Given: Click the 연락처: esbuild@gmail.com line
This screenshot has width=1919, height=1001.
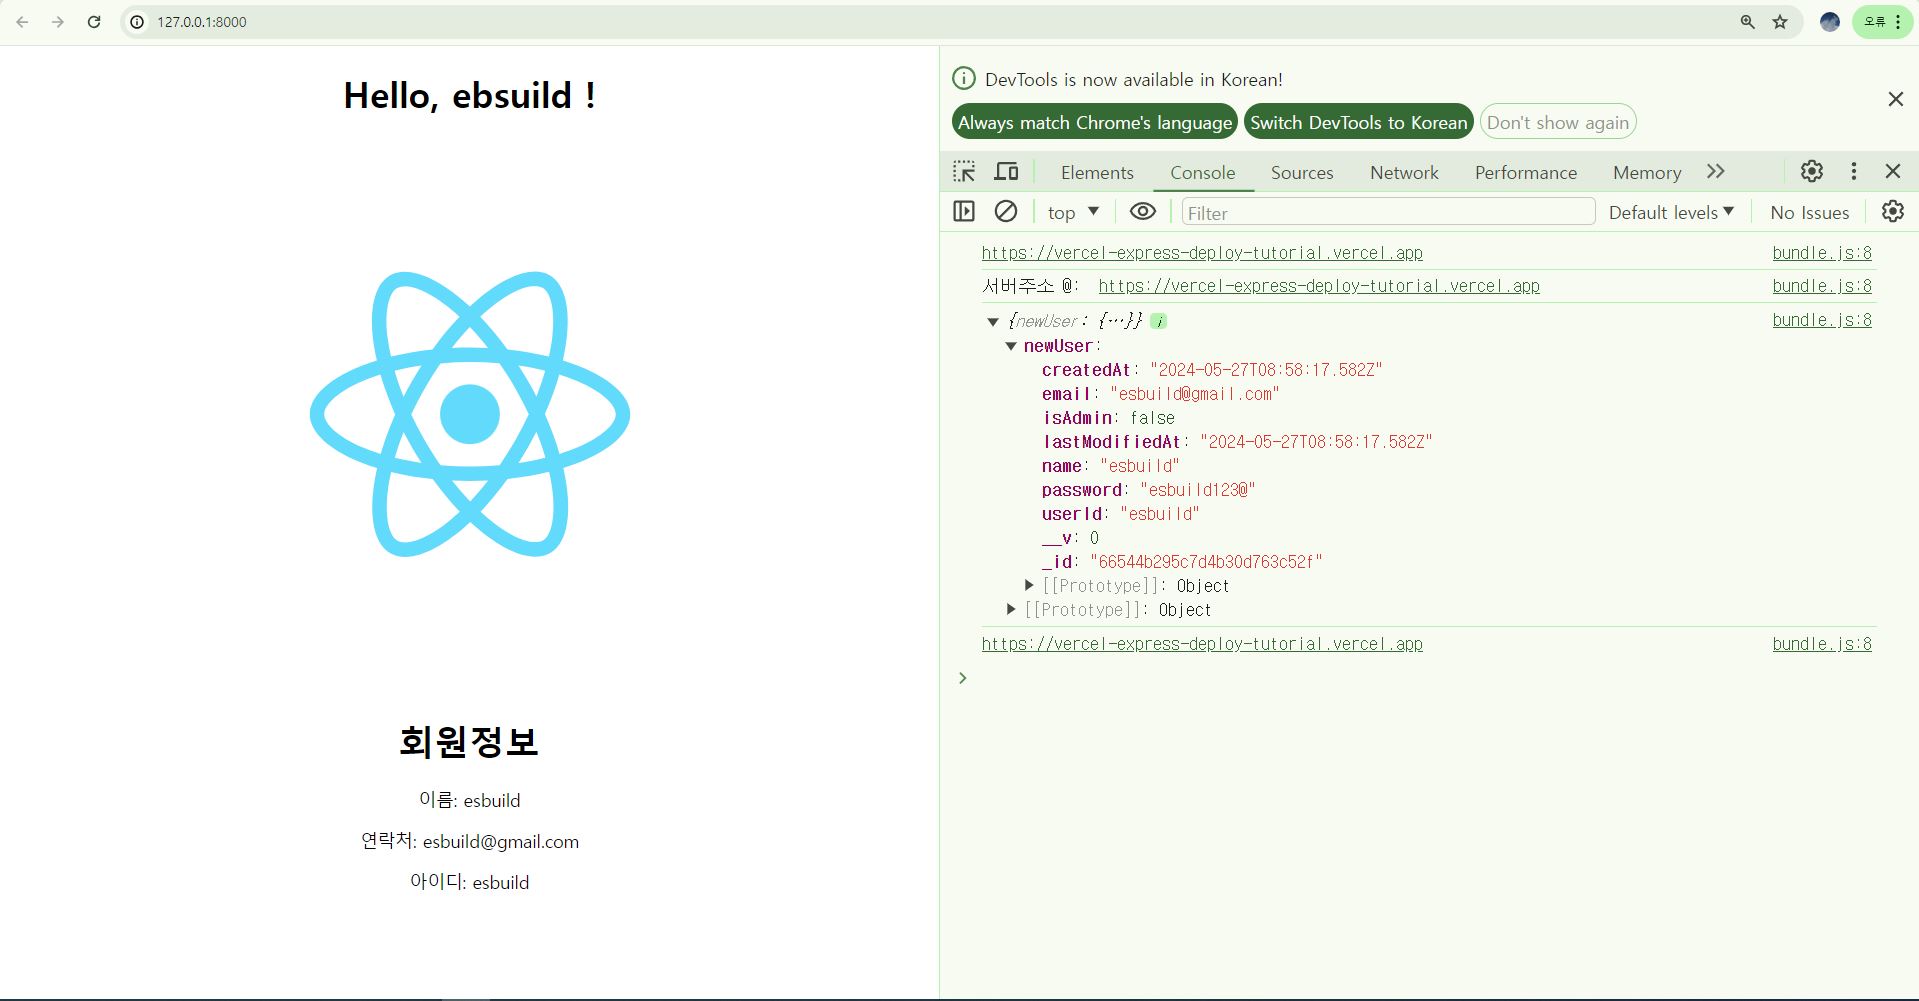Looking at the screenshot, I should coord(470,841).
